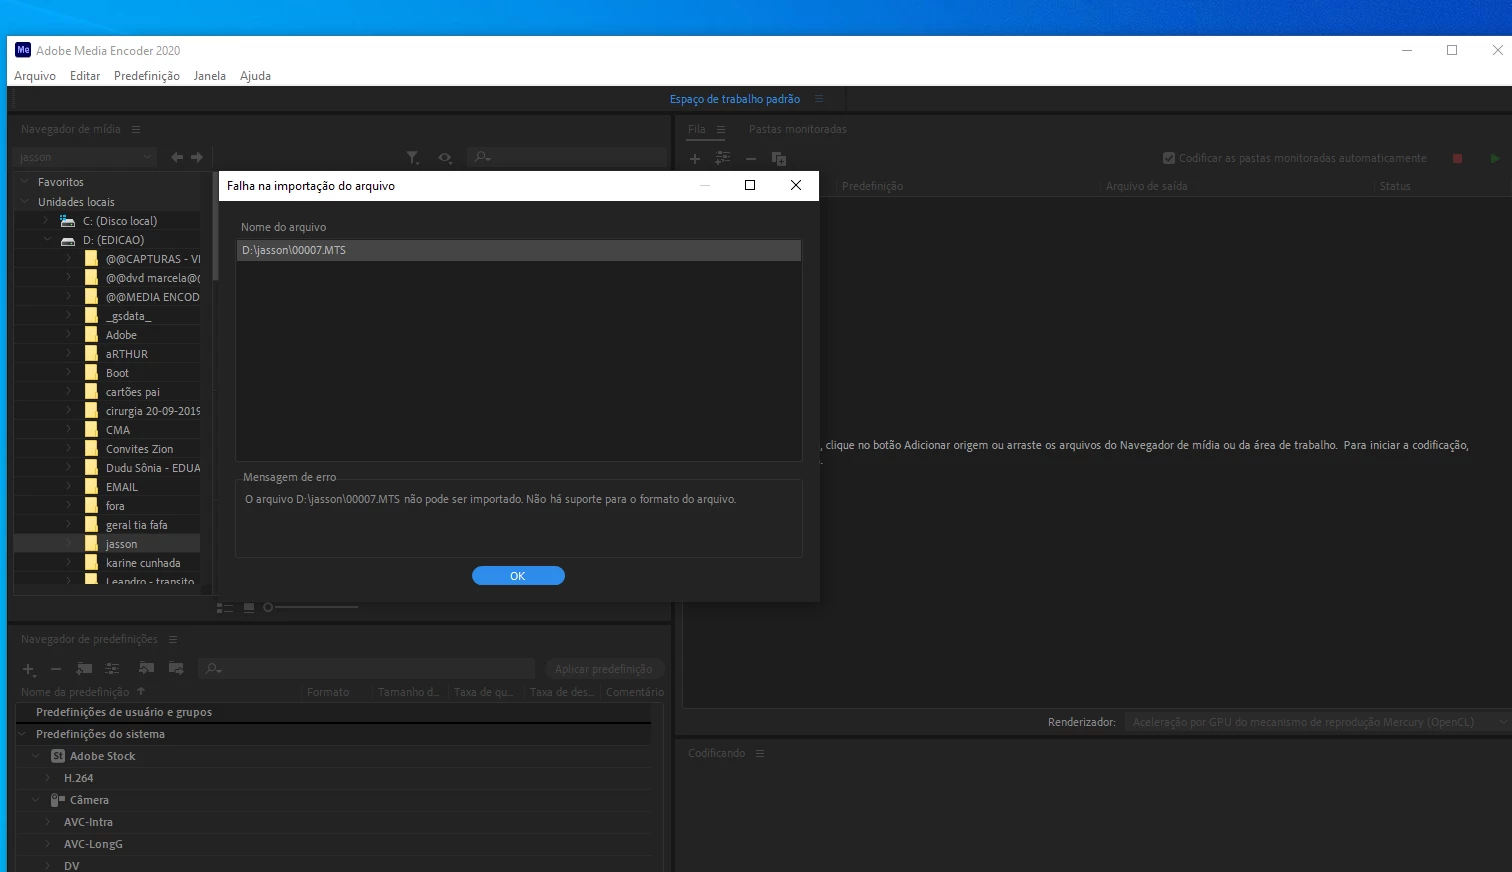
Task: Click OK in the import failure dialog
Action: (x=518, y=576)
